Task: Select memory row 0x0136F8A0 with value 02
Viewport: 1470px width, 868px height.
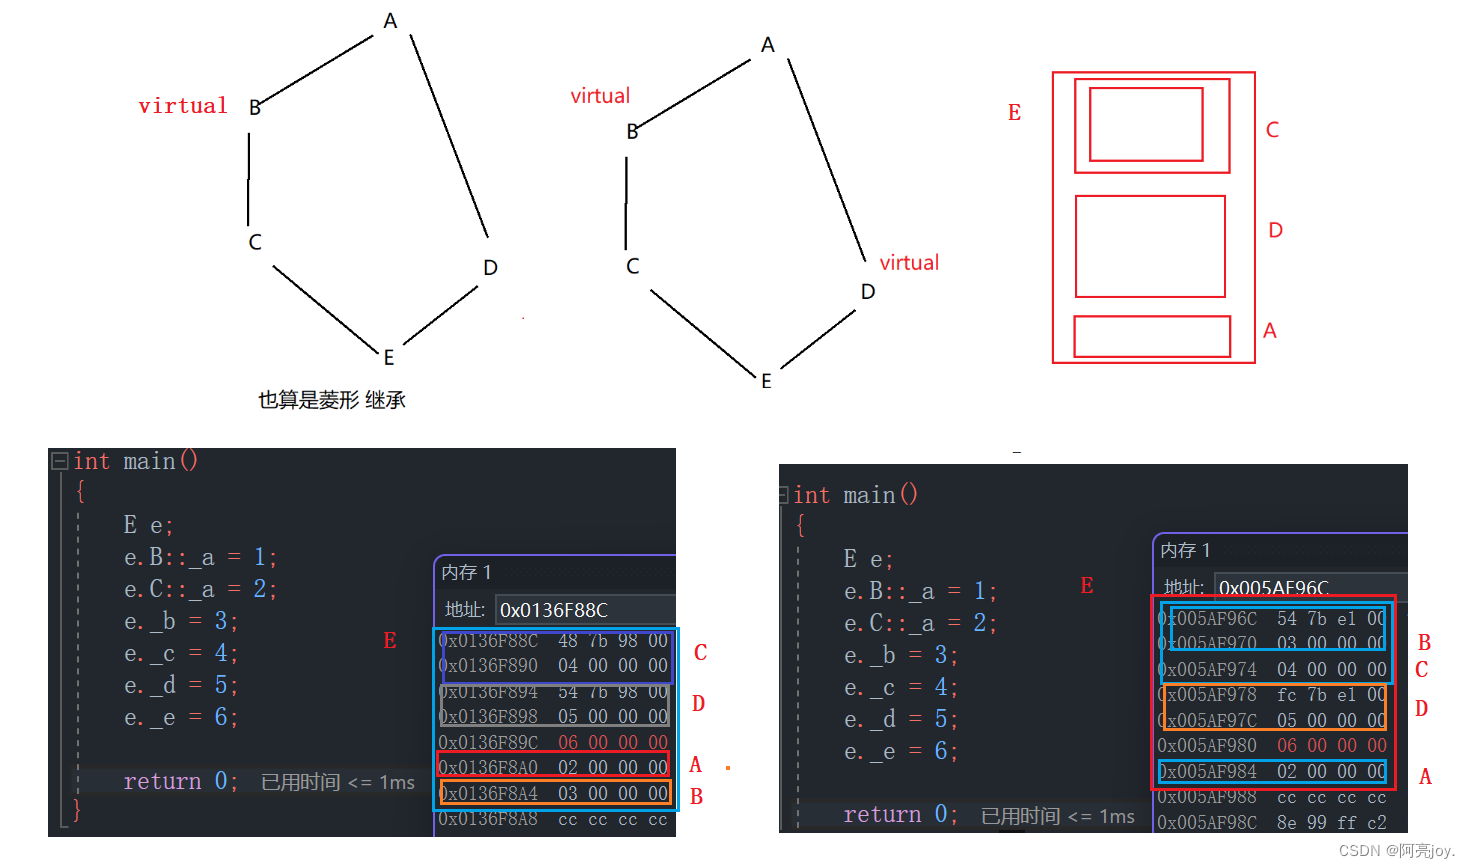Action: (554, 768)
